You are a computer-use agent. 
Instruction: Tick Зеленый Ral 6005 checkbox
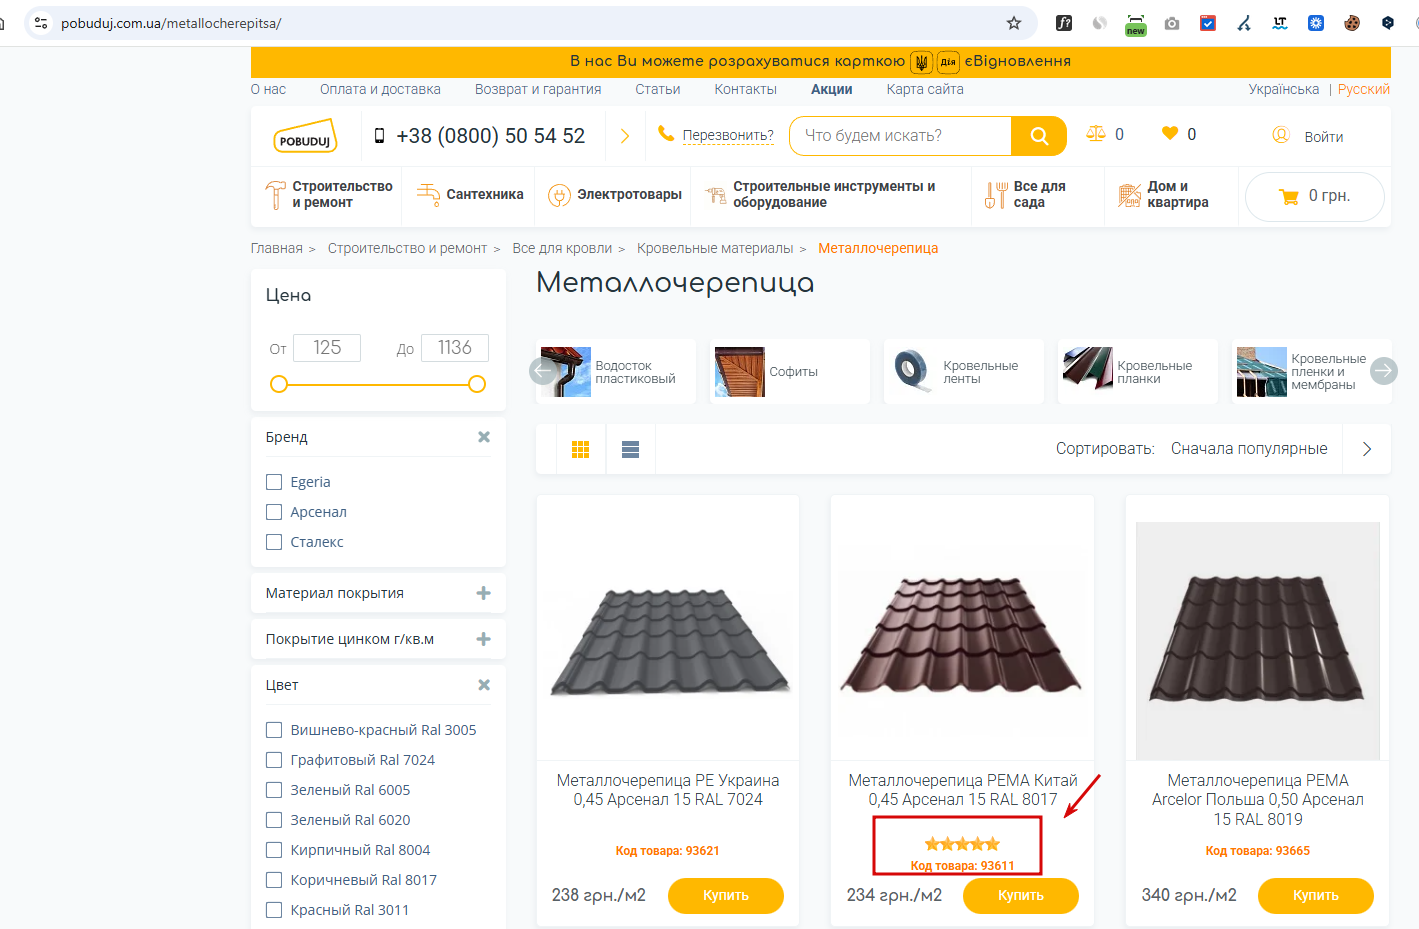click(x=274, y=790)
